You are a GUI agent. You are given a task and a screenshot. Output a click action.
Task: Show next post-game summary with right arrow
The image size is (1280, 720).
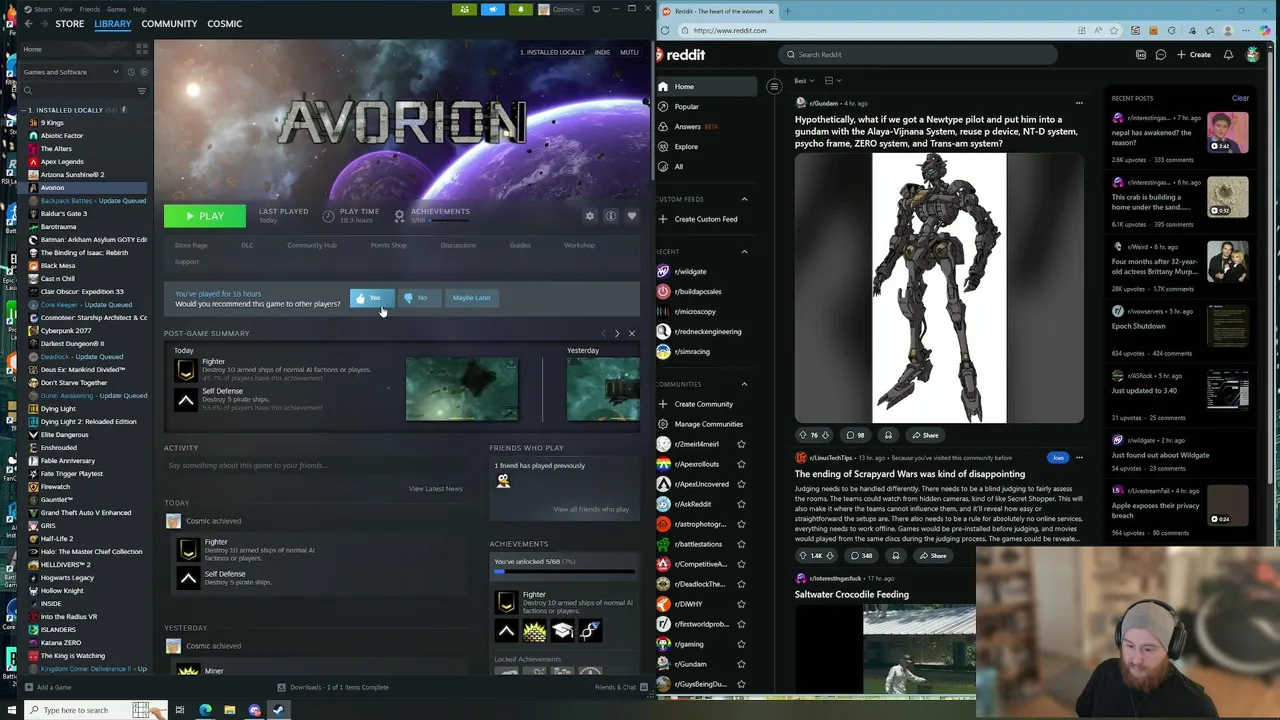616,333
